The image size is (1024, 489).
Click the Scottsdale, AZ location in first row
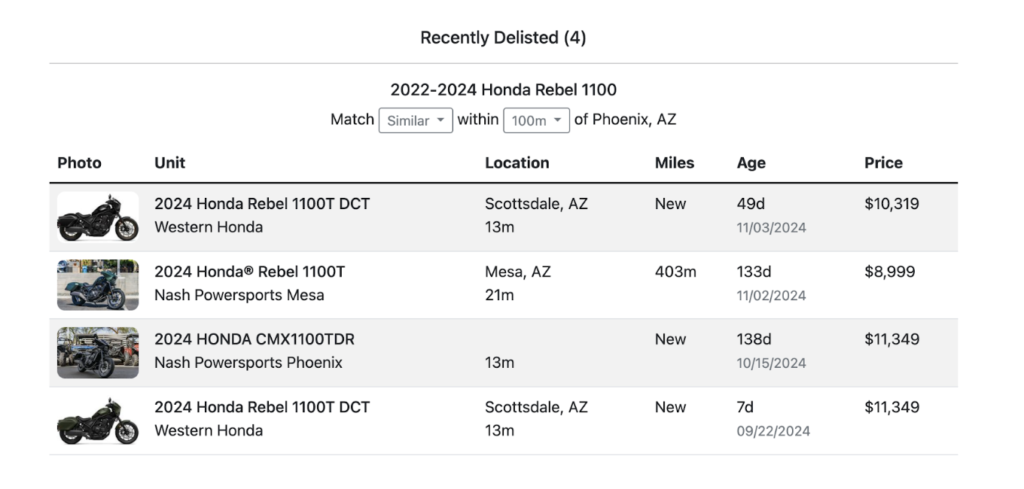[536, 204]
